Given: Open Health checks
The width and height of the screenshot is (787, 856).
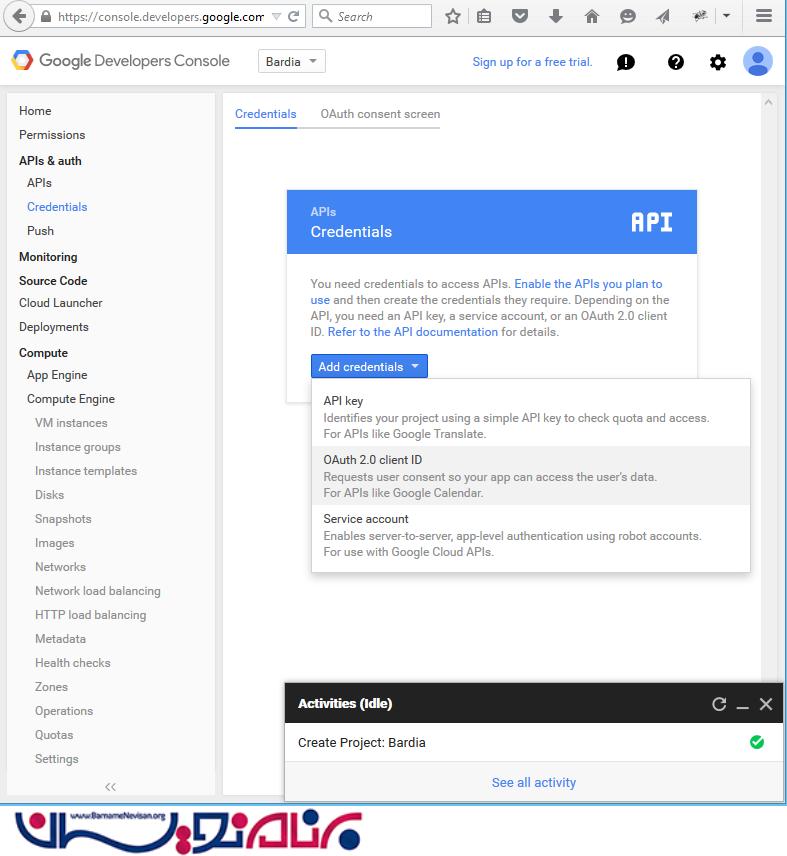Looking at the screenshot, I should (x=73, y=663).
